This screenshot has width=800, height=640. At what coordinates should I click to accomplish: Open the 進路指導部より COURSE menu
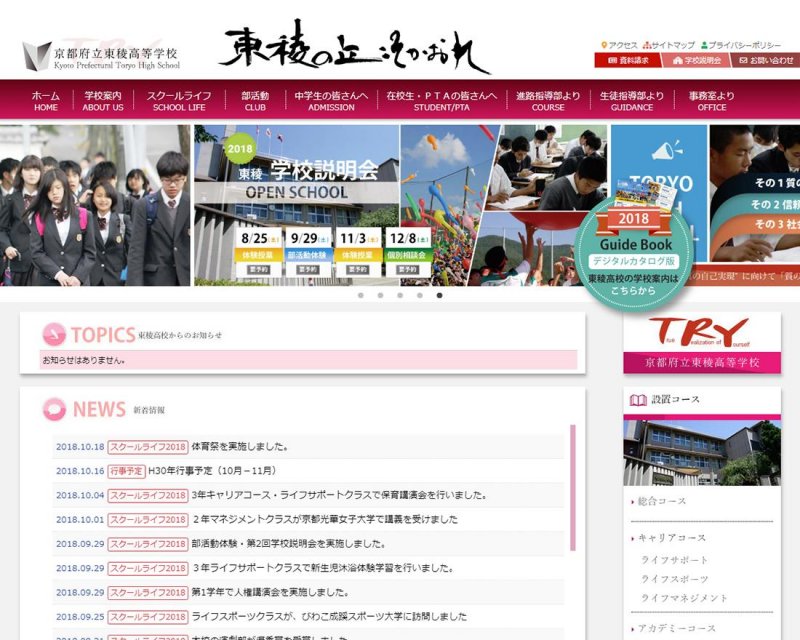click(x=547, y=101)
